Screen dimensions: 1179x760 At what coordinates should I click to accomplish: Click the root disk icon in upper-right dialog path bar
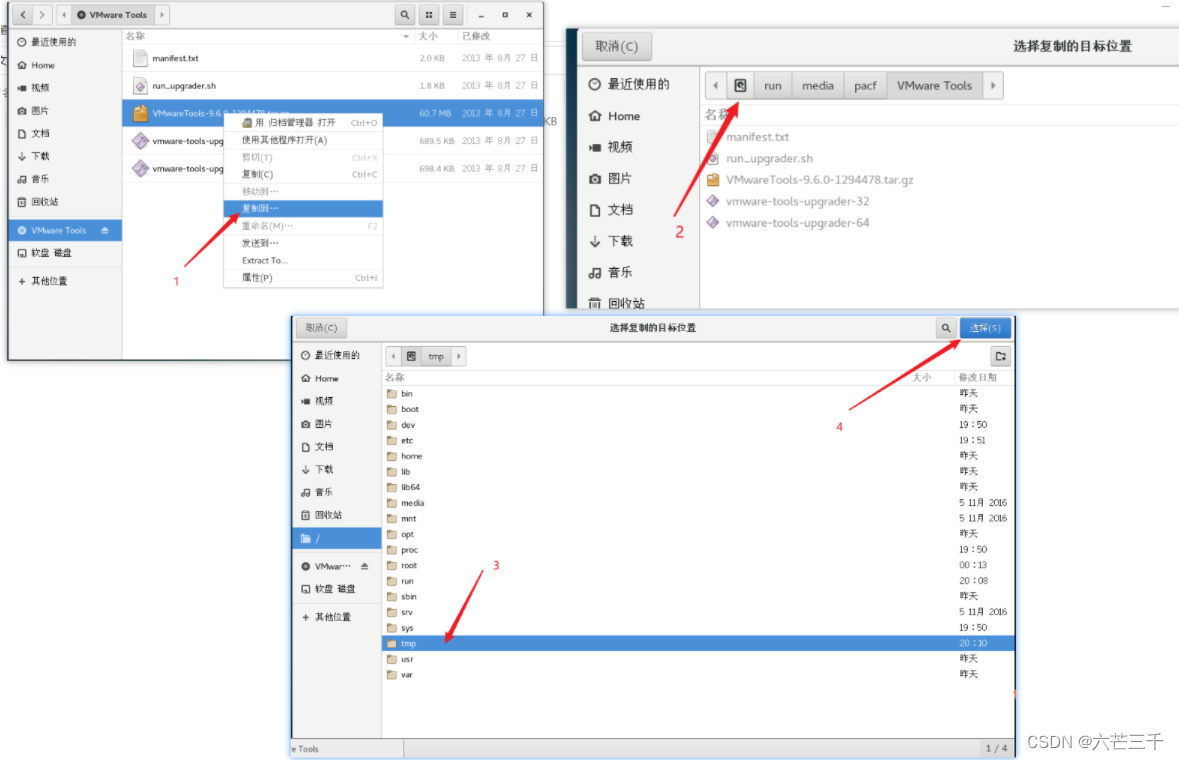(x=740, y=86)
